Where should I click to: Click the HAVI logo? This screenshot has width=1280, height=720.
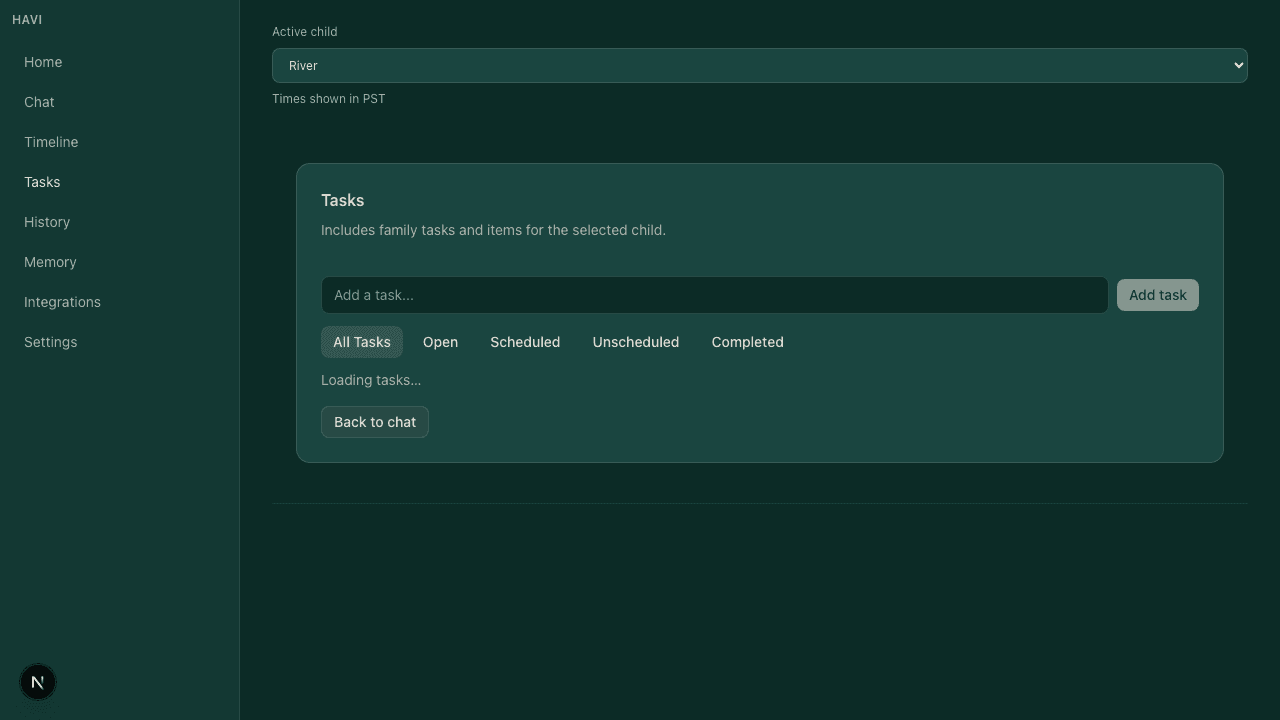click(x=27, y=19)
